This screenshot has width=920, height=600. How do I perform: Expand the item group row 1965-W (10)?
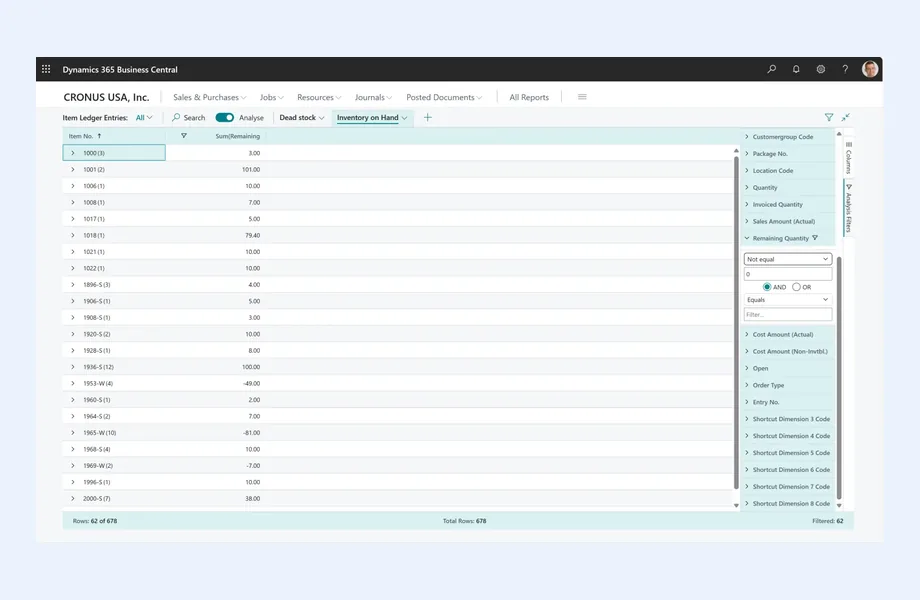pos(73,433)
